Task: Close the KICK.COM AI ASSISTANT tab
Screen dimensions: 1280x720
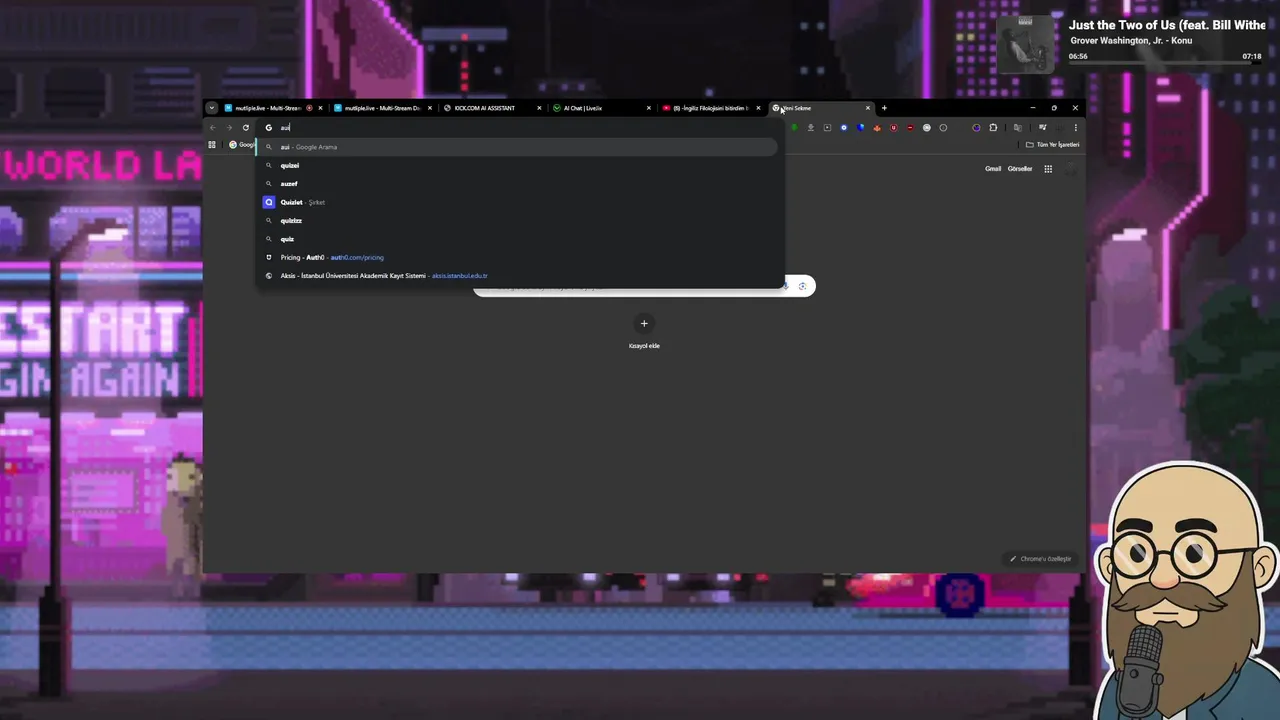Action: click(539, 108)
